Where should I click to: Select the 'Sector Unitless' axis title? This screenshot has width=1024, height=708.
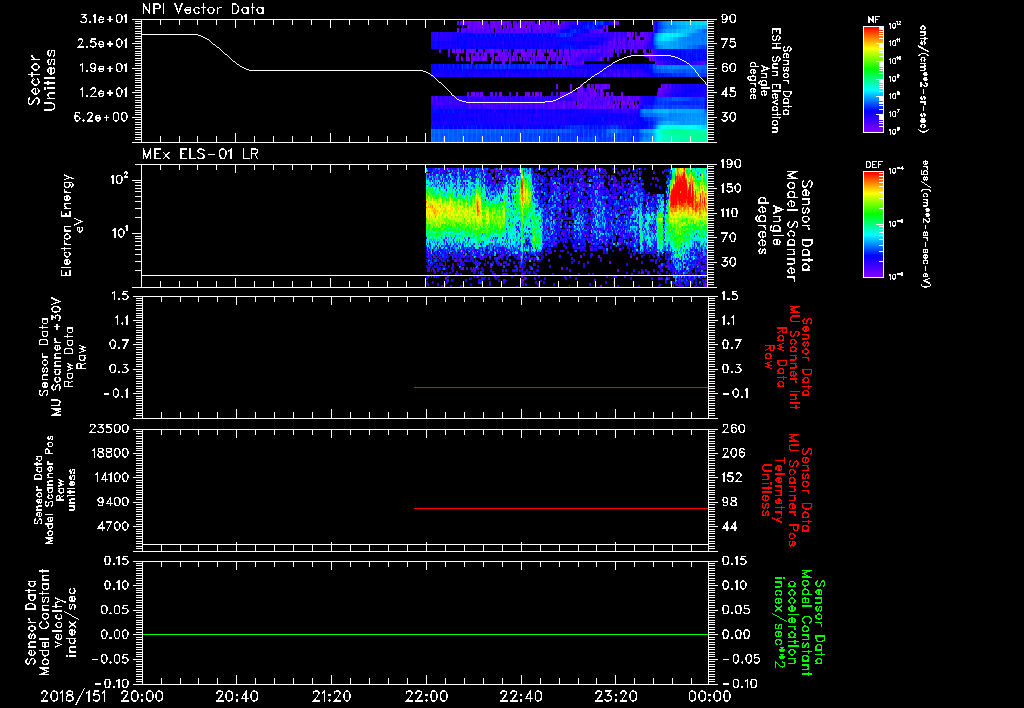[42, 80]
